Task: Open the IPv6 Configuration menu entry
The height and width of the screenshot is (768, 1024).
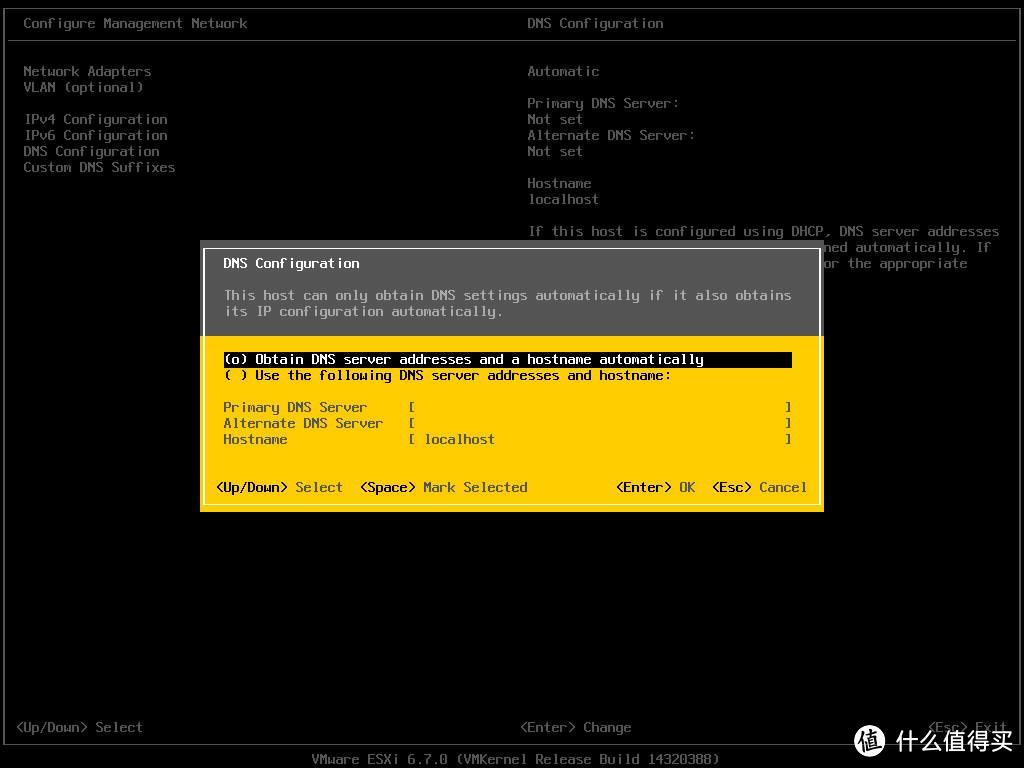Action: [x=95, y=135]
